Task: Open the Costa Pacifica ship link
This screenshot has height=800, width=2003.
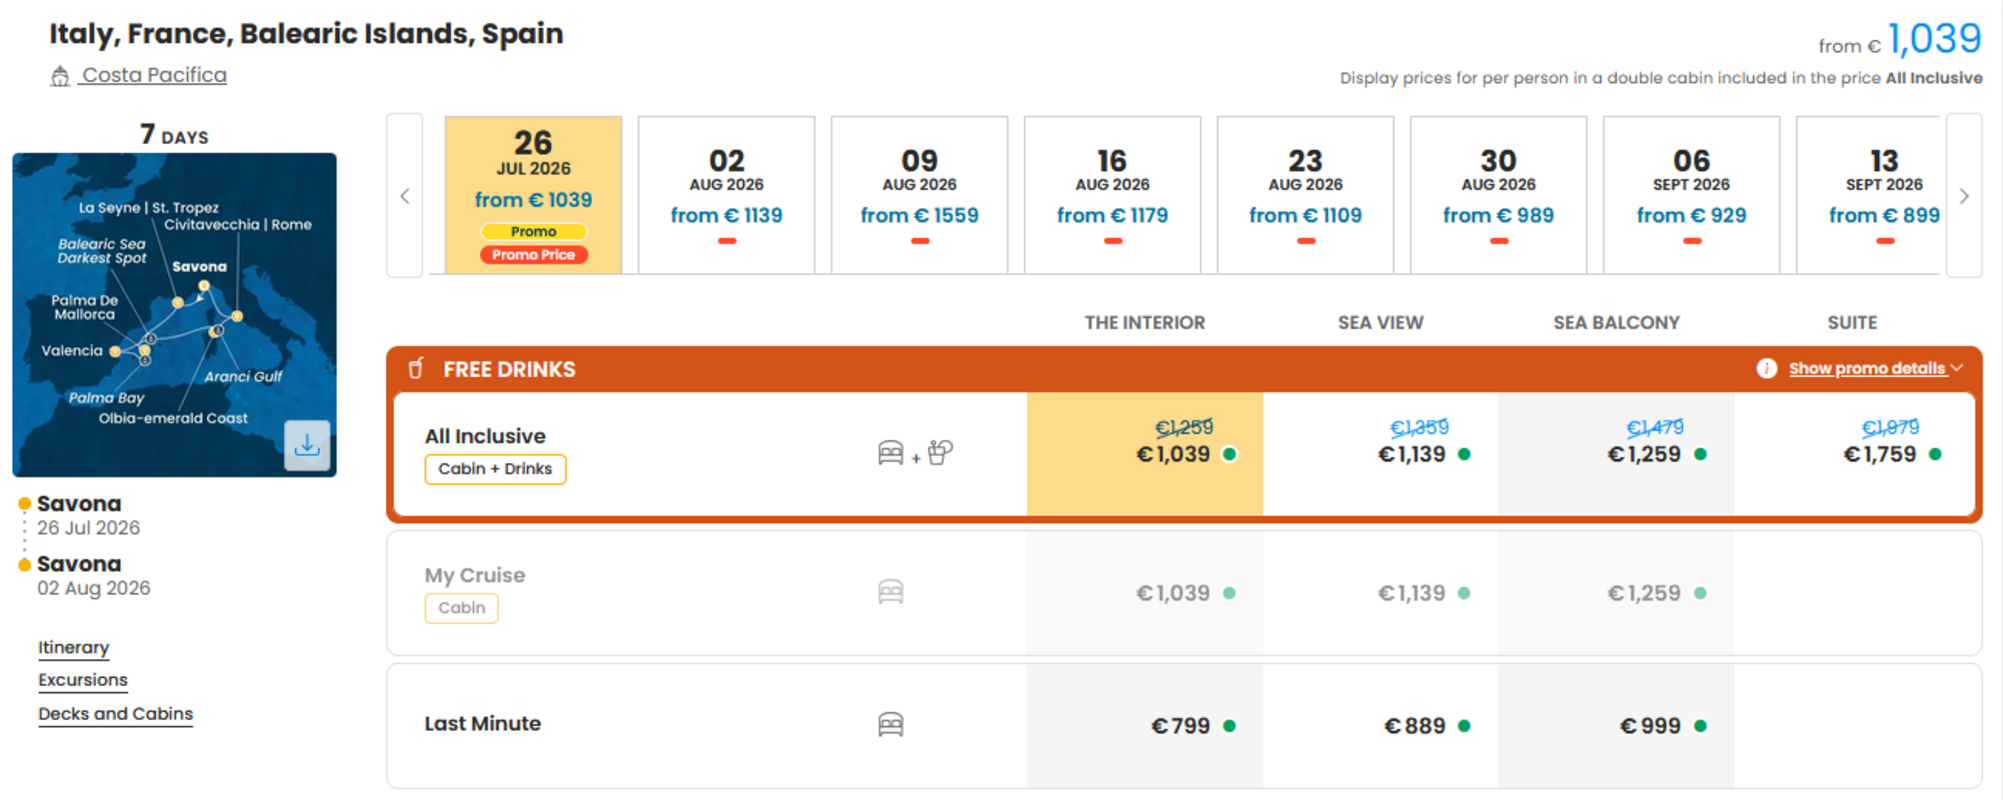Action: pos(154,75)
